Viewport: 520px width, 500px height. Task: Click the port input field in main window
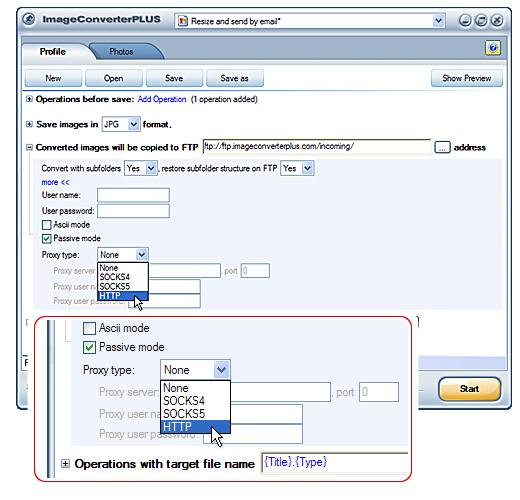[255, 271]
